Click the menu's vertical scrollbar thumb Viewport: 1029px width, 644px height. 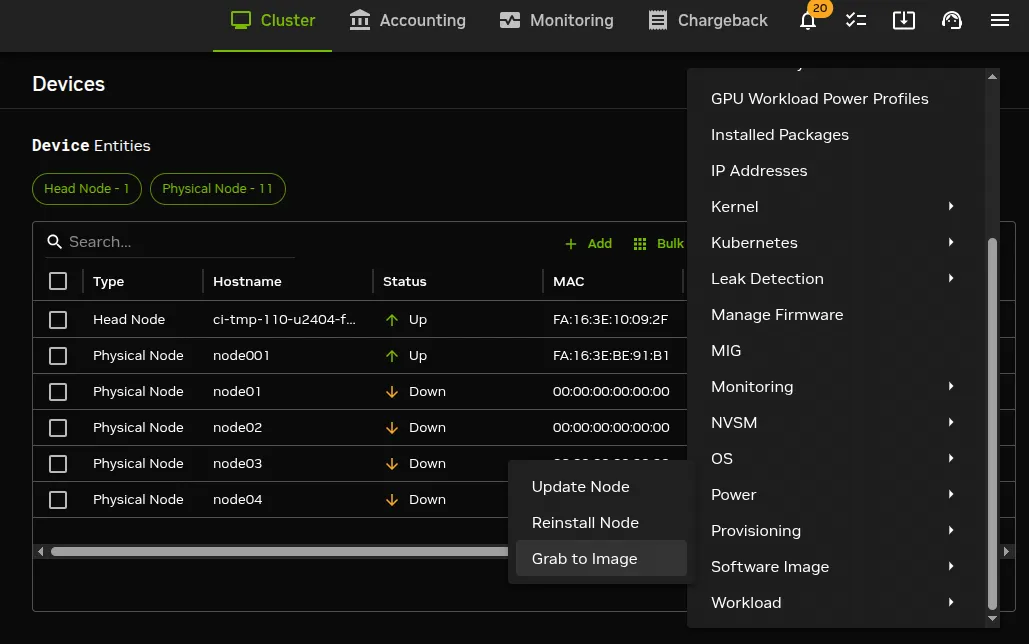click(x=992, y=424)
